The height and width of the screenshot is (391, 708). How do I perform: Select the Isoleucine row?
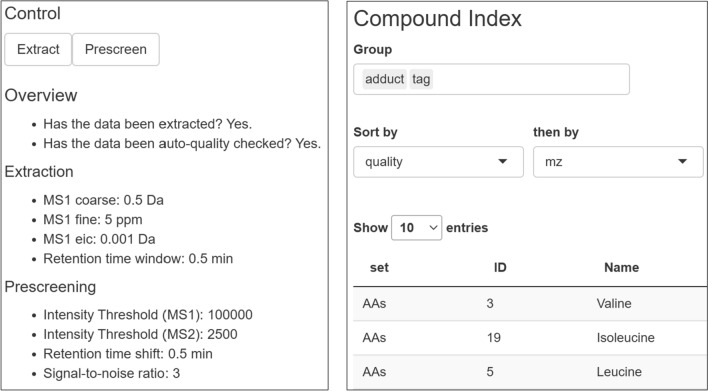(530, 338)
